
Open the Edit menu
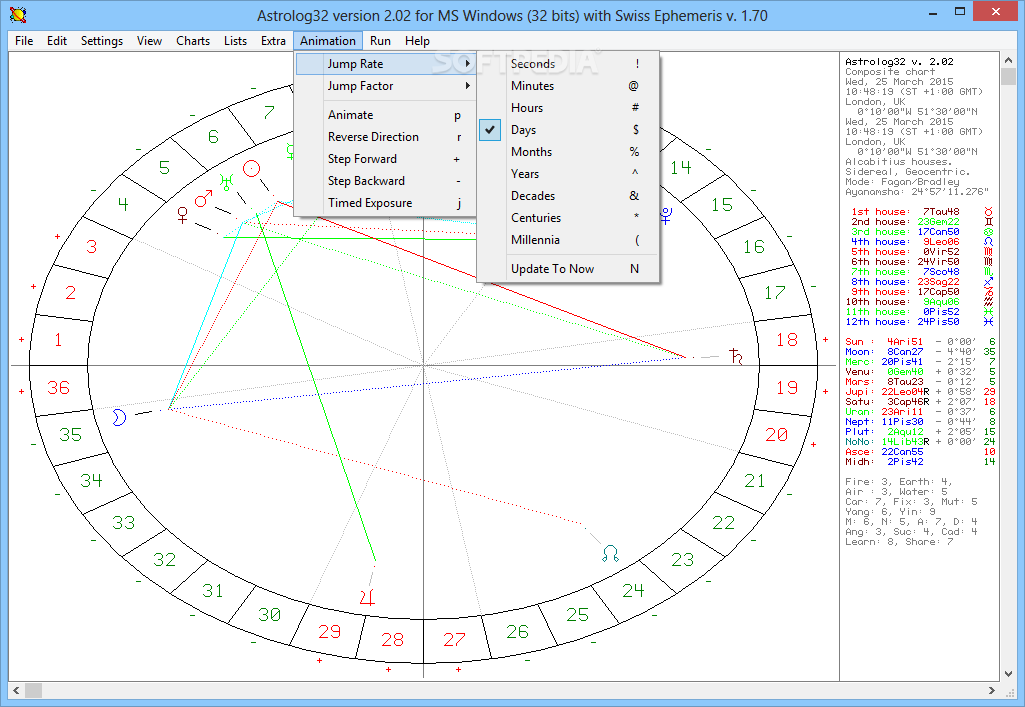pyautogui.click(x=57, y=41)
